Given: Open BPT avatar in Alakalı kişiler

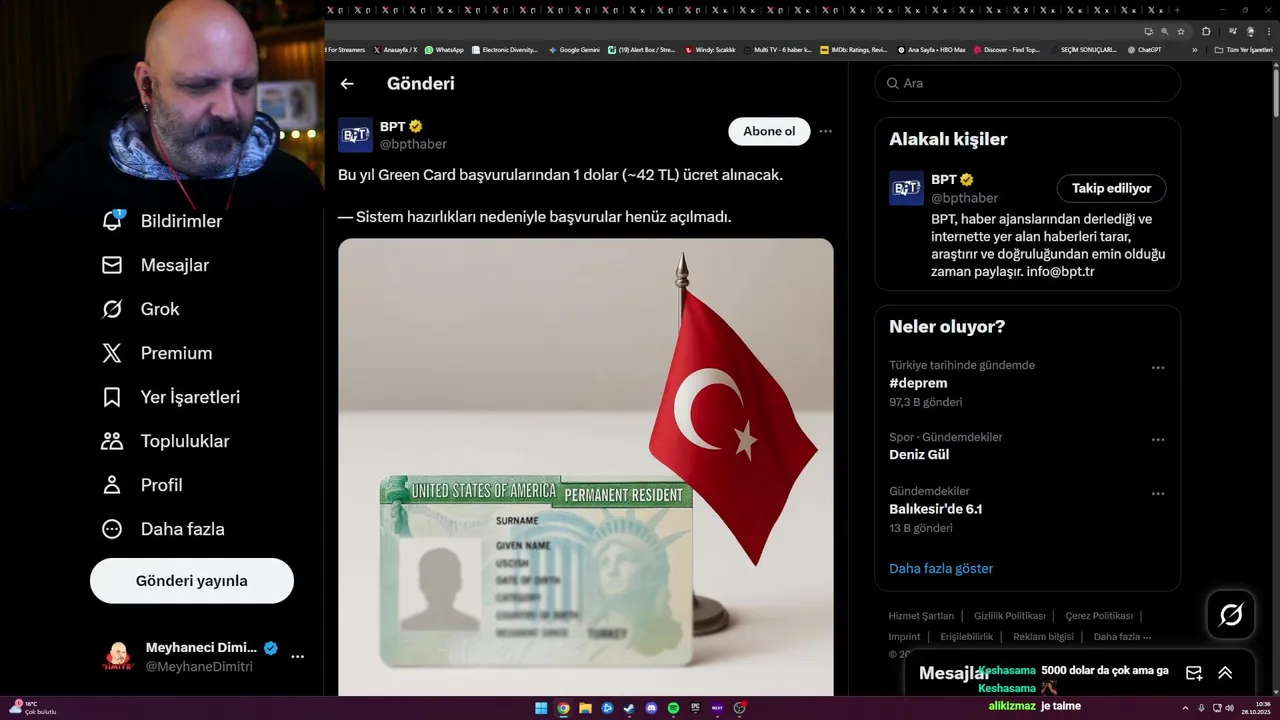Looking at the screenshot, I should coord(906,188).
